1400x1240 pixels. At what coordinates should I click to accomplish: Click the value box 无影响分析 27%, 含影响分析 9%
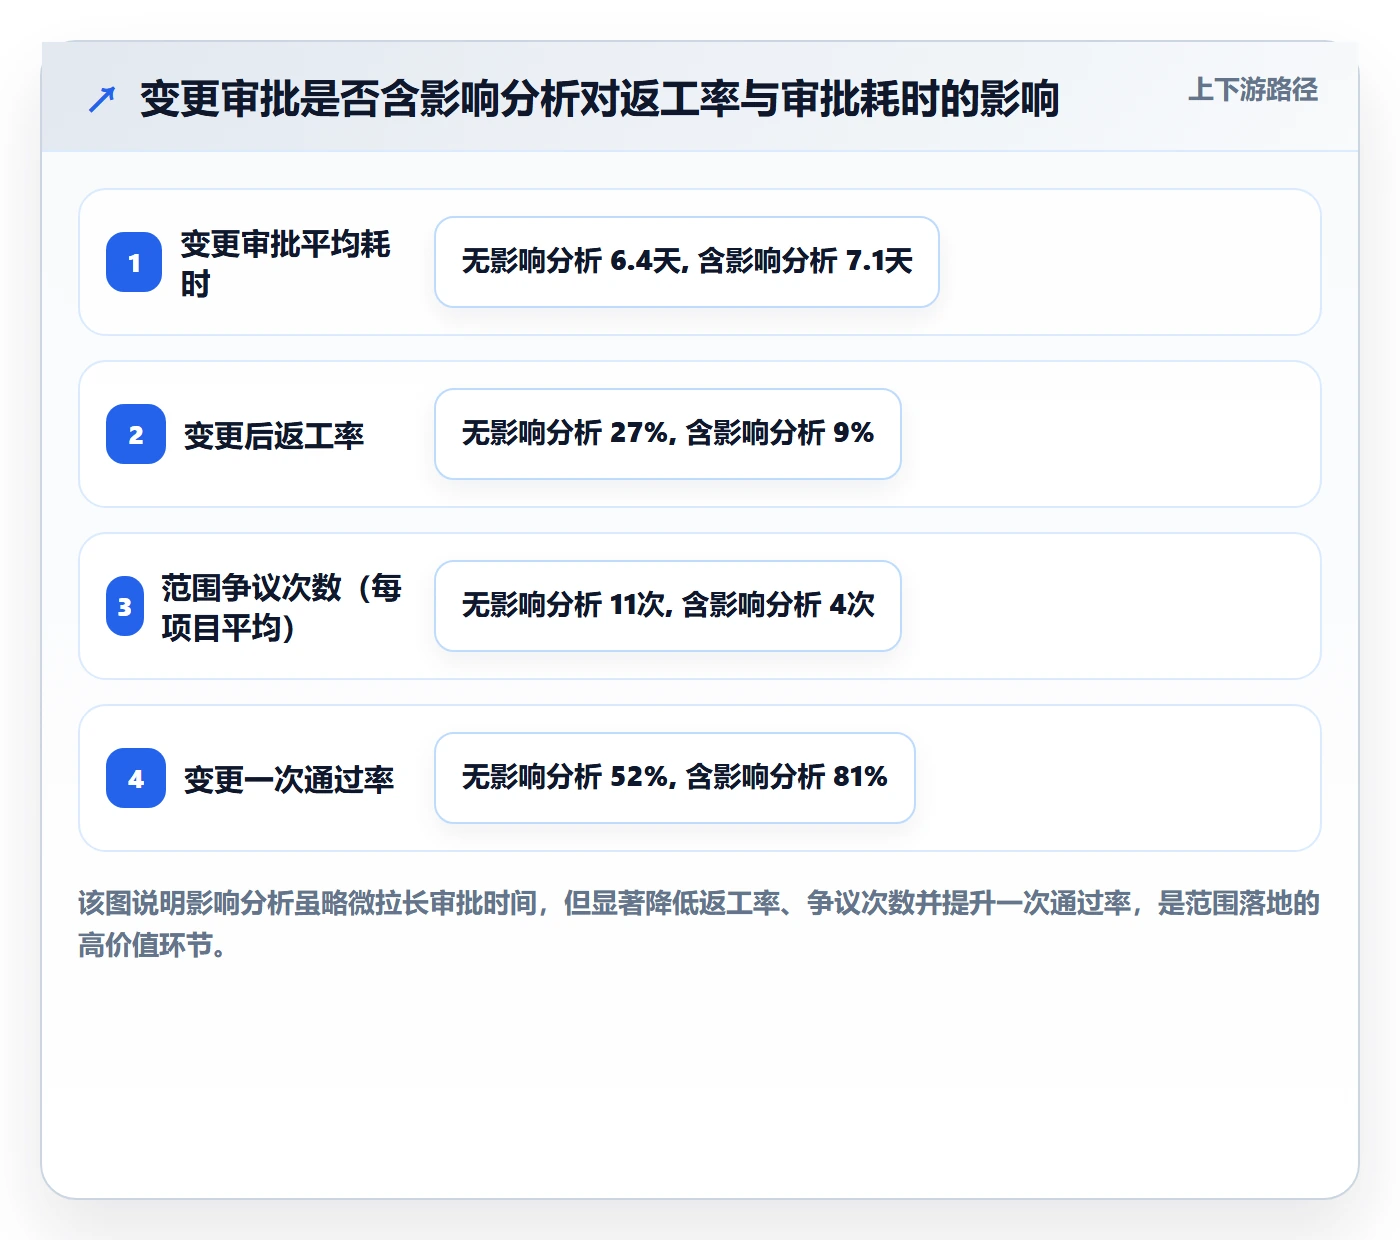click(668, 434)
